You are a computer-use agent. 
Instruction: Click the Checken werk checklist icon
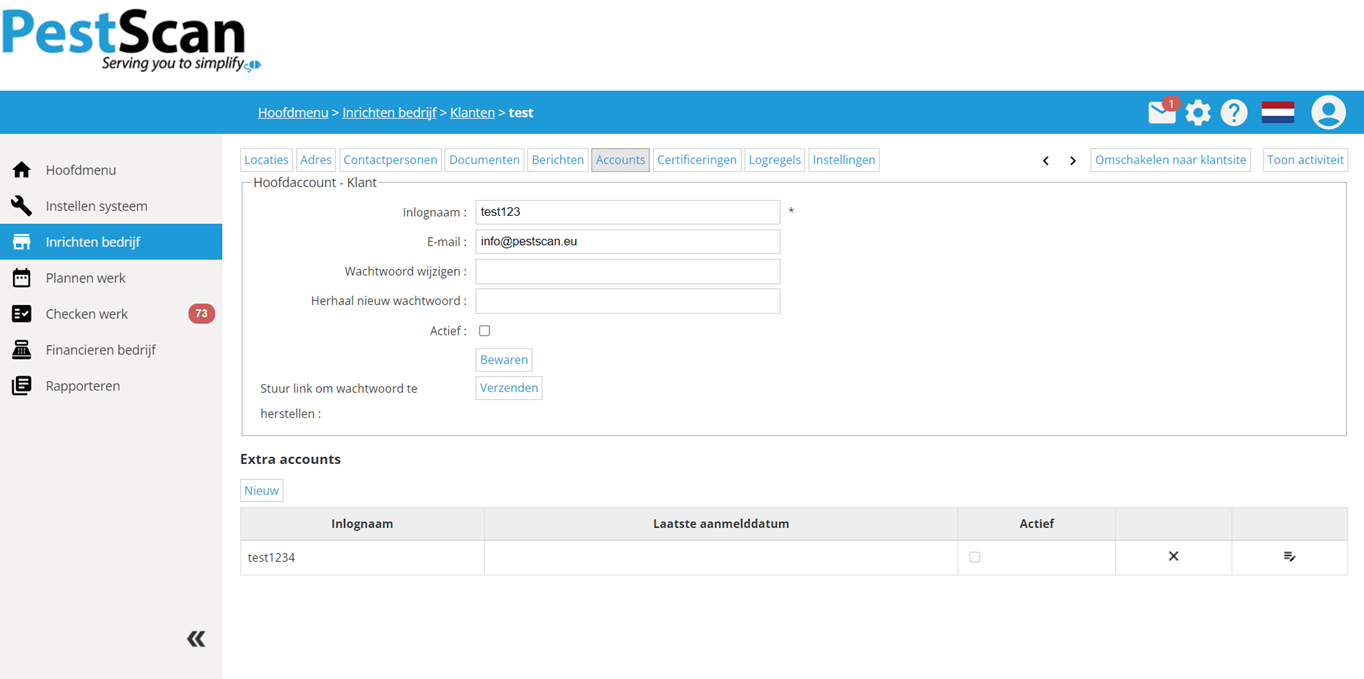(x=21, y=314)
